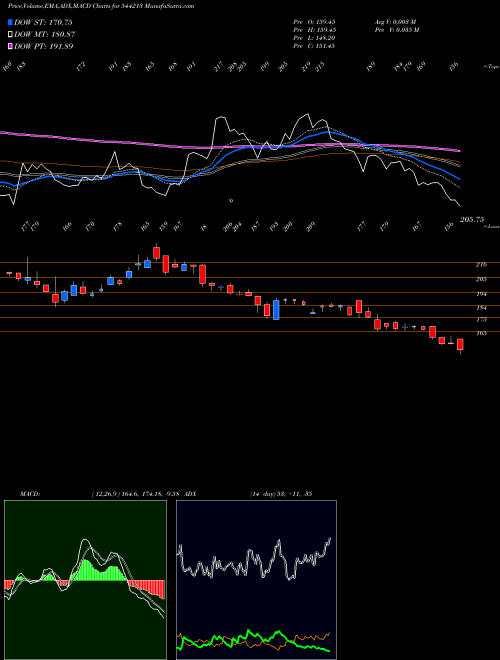Select the 'DOW MT: 180.87' legend text
500x660 pixels.
pos(45,34)
